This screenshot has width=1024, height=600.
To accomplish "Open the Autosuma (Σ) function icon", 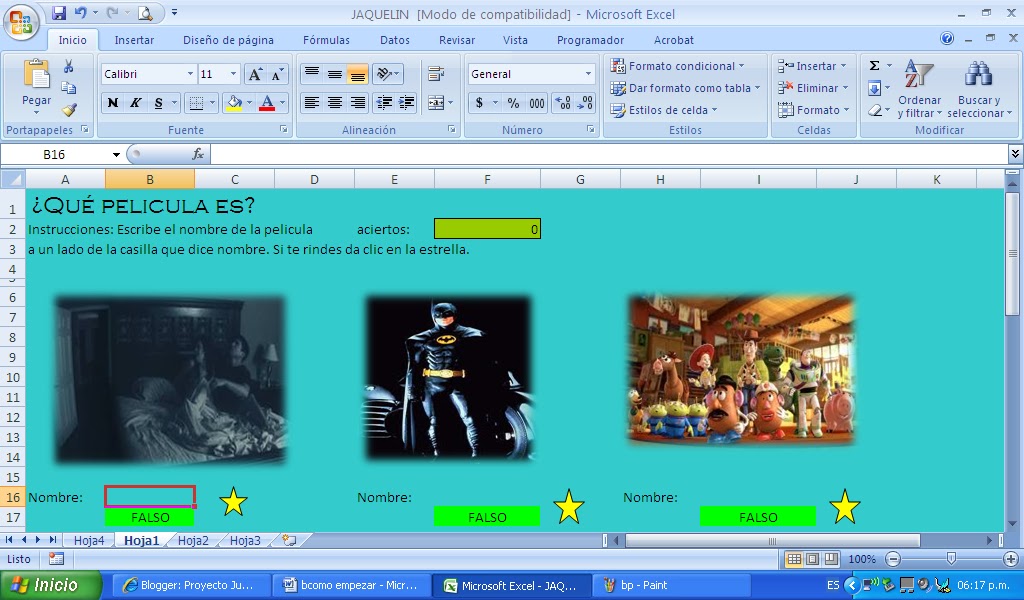I will [873, 64].
